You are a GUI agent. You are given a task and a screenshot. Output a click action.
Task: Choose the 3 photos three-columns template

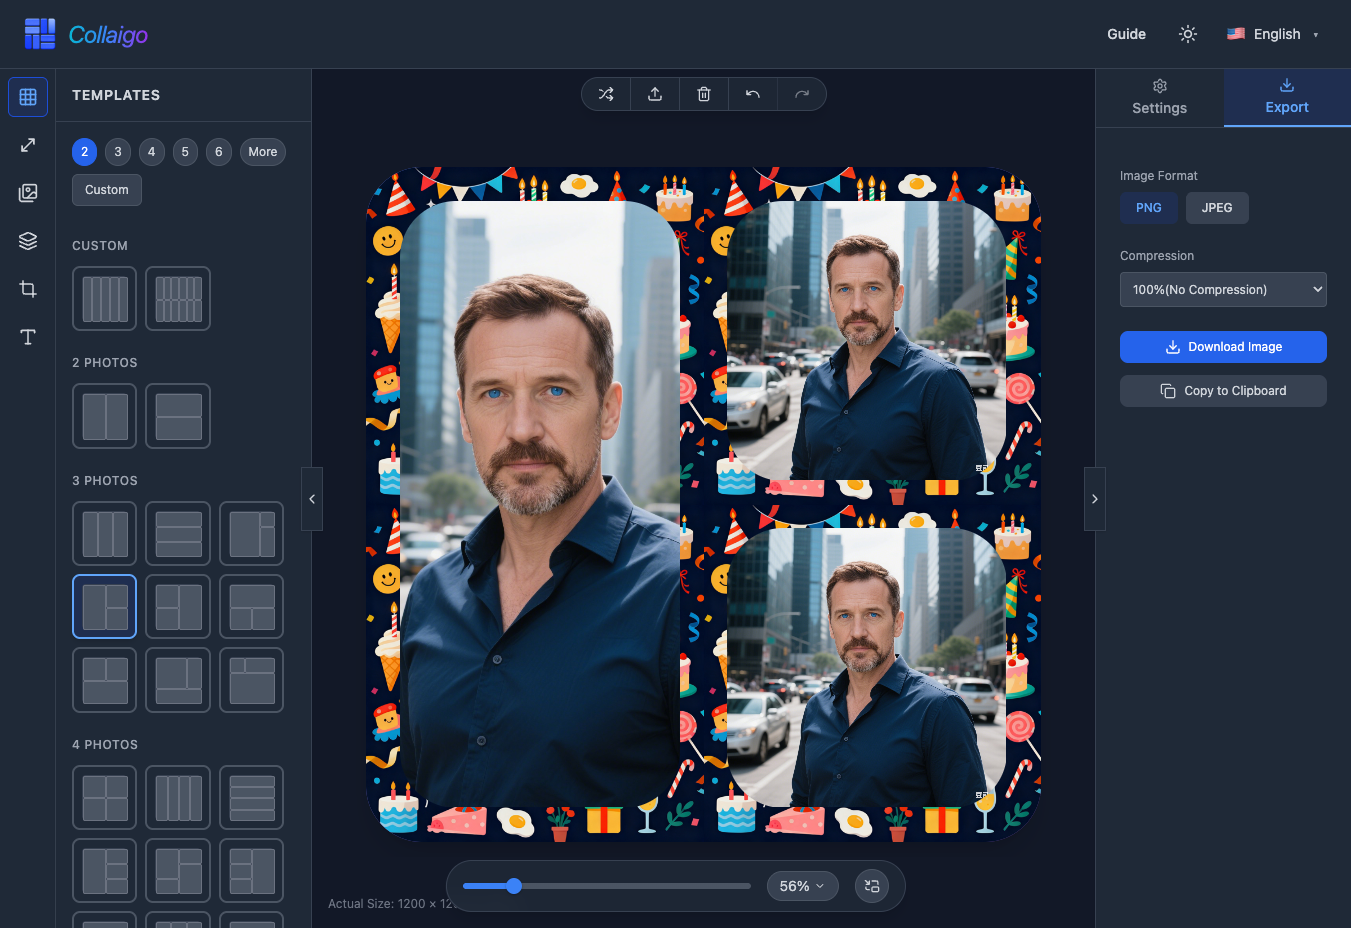tap(105, 534)
